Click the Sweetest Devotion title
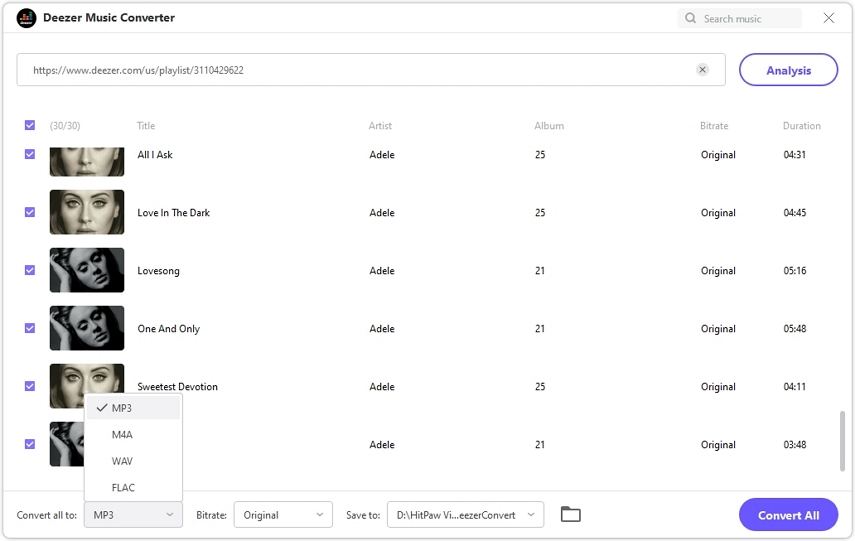Screen dimensions: 855x541 (x=177, y=387)
